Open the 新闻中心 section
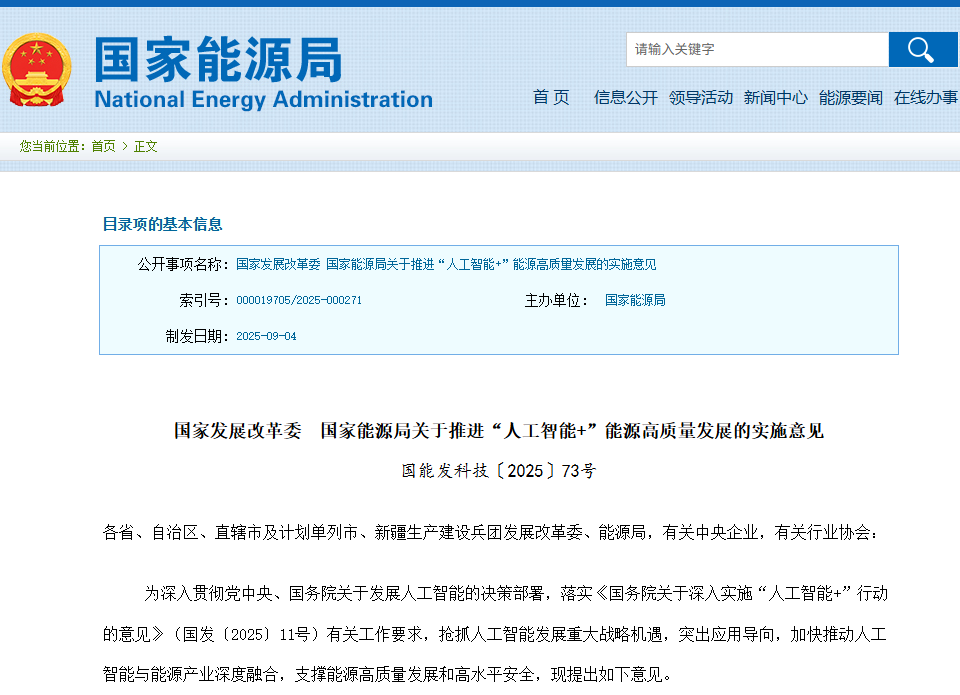Screen dimensions: 960x695 point(776,97)
